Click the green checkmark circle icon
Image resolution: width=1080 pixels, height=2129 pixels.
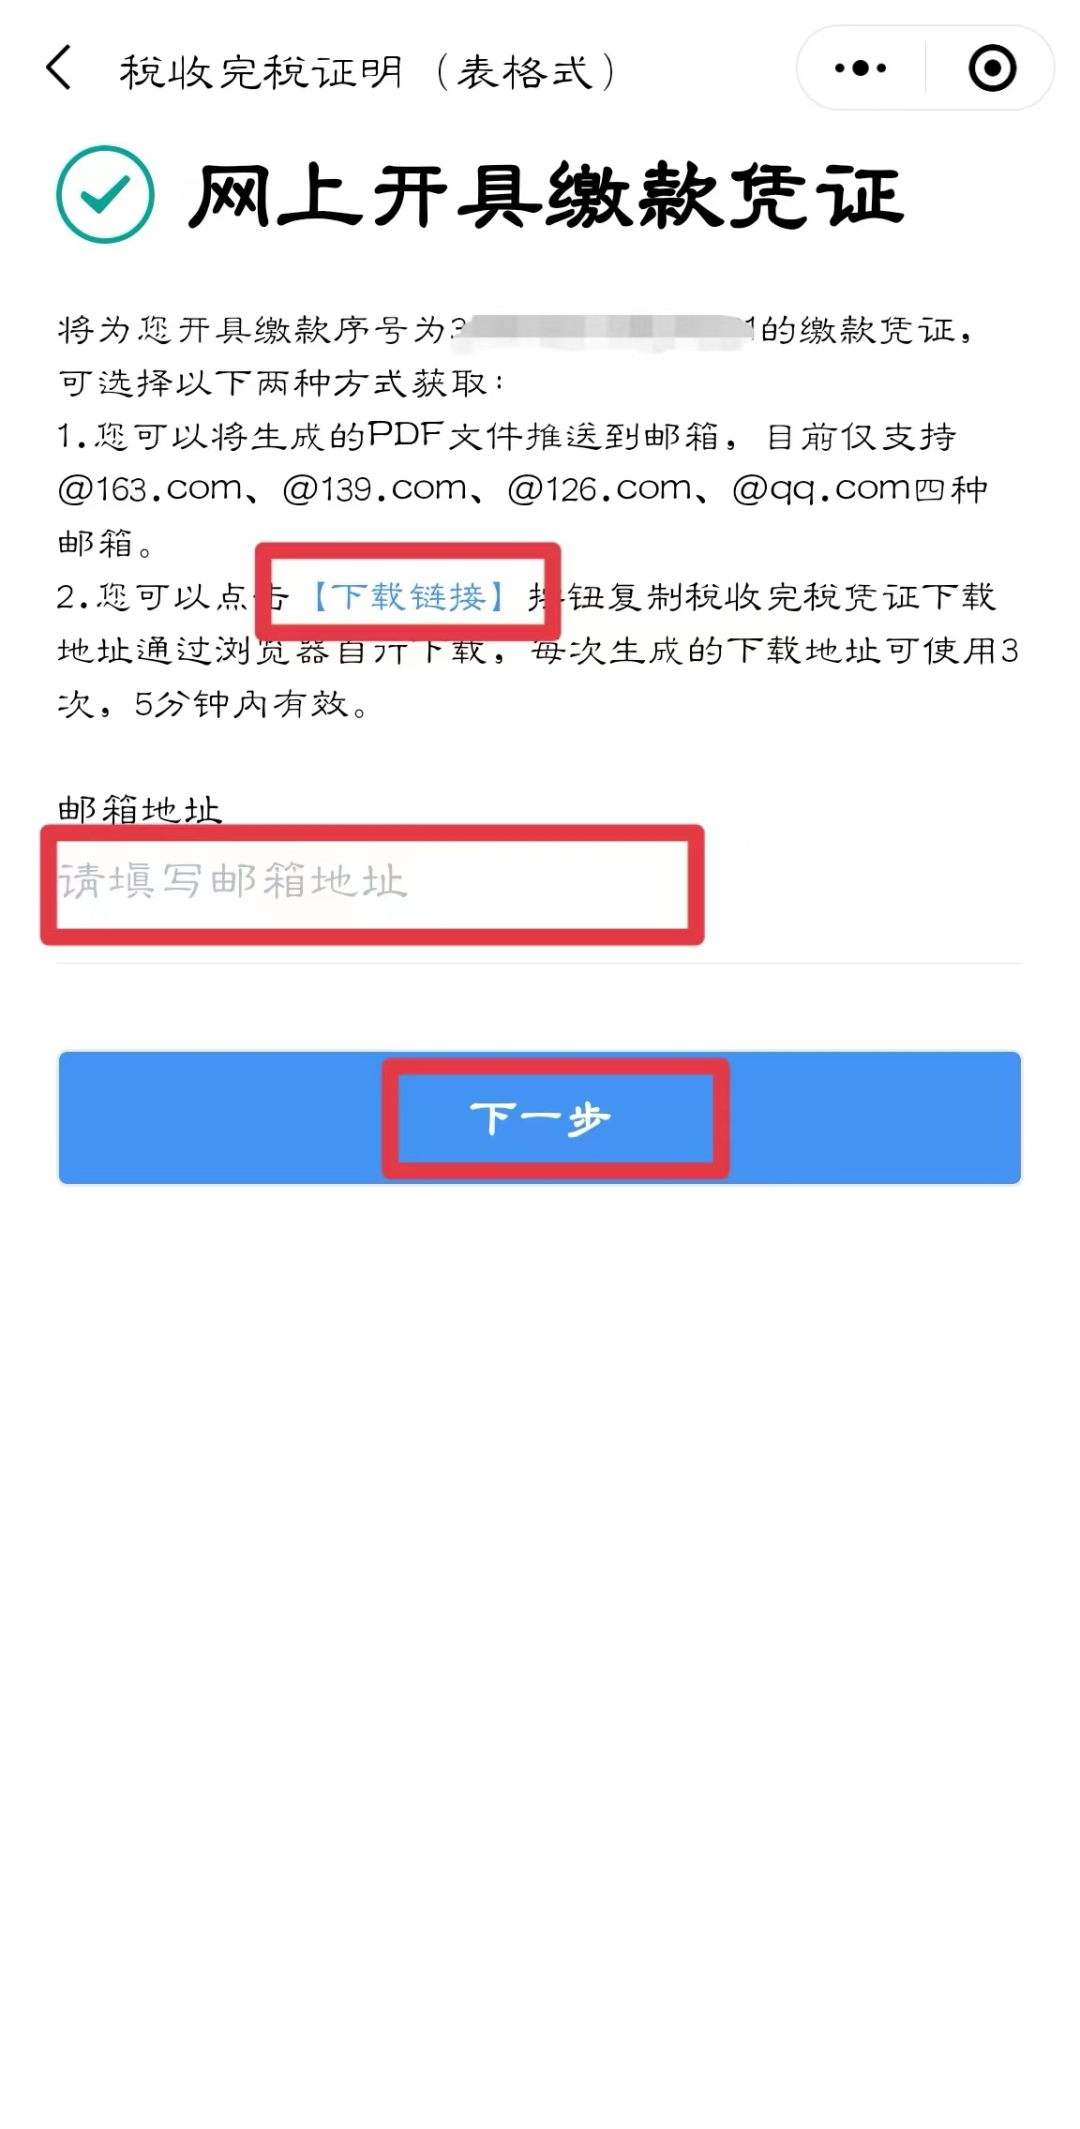(x=105, y=194)
